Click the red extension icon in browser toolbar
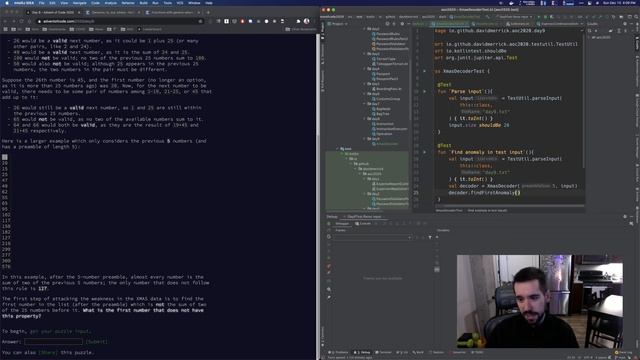The height and width of the screenshot is (360, 640). coord(242,21)
